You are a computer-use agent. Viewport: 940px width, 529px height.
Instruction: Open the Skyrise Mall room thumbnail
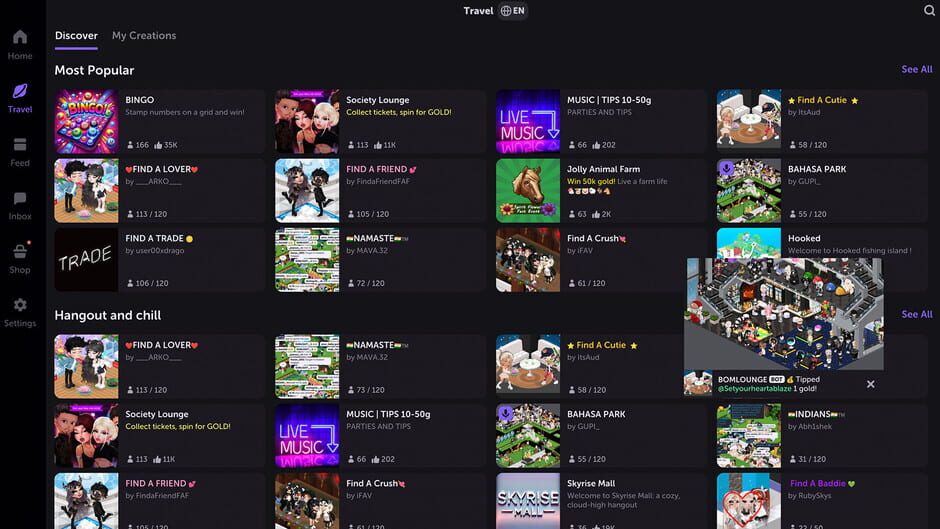(x=528, y=500)
